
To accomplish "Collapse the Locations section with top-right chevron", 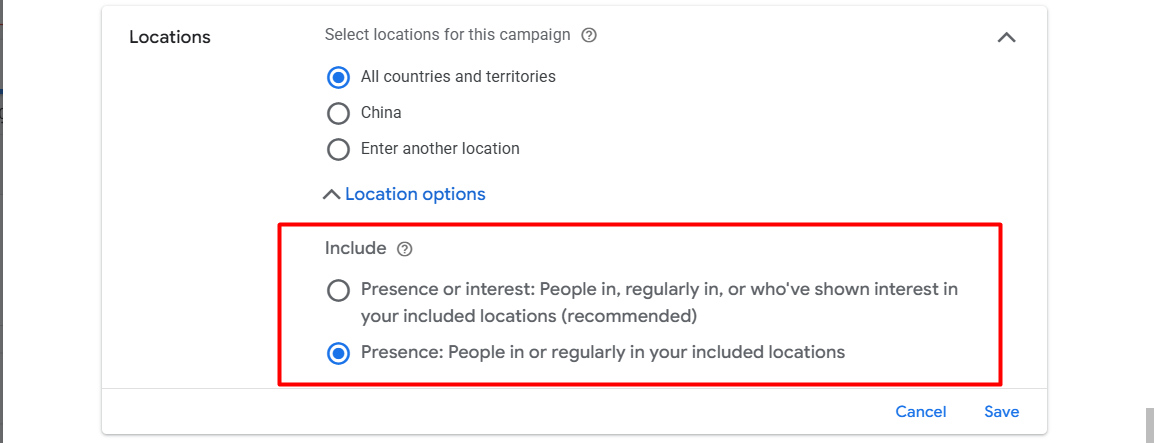I will 1006,38.
